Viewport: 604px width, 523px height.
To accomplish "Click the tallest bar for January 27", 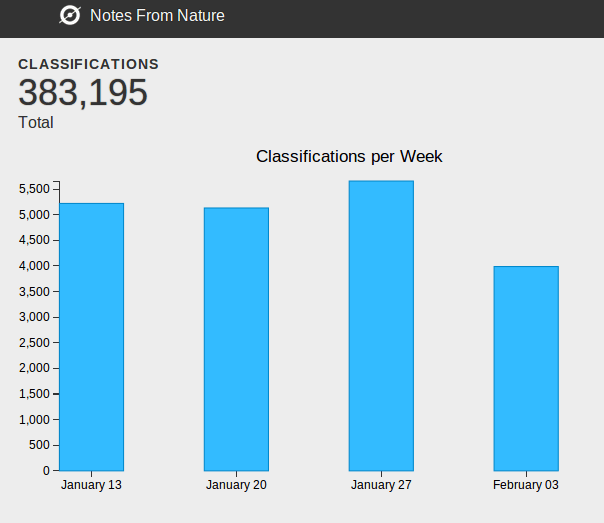I will pyautogui.click(x=381, y=326).
